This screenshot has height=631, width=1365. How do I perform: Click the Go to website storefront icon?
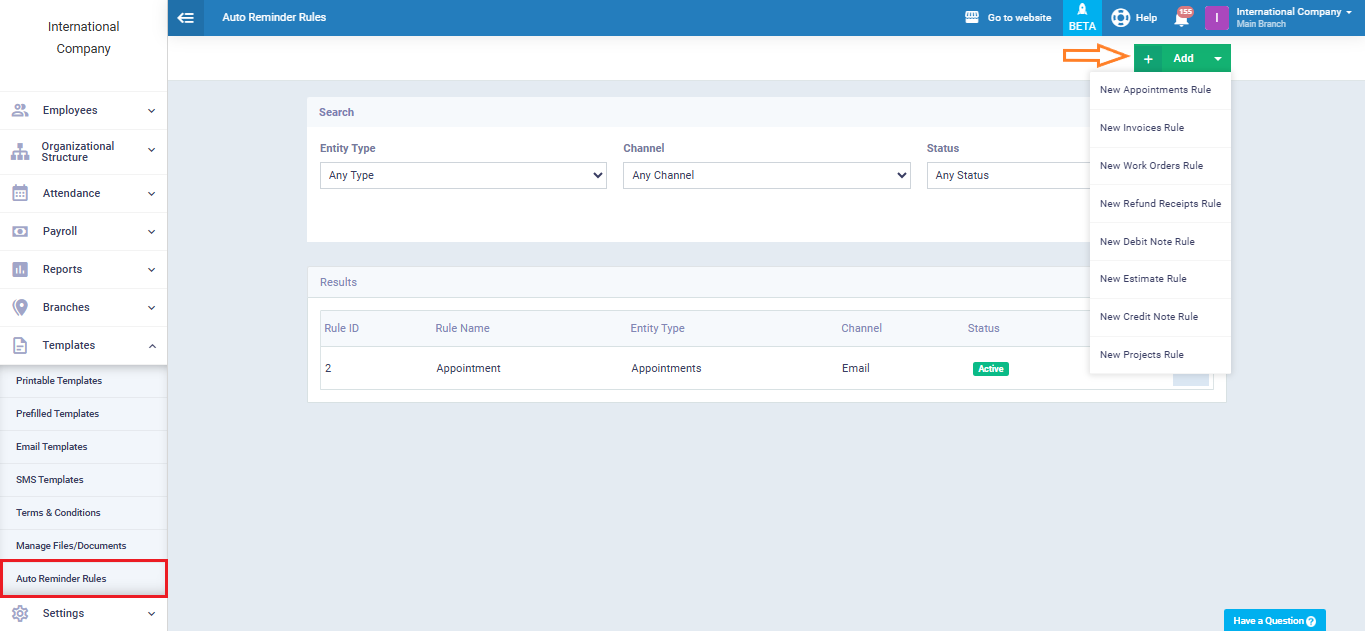coord(971,17)
